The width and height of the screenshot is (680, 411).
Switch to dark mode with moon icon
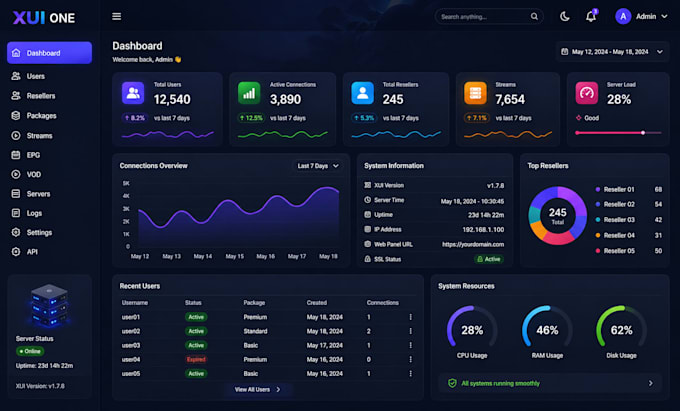(x=564, y=16)
